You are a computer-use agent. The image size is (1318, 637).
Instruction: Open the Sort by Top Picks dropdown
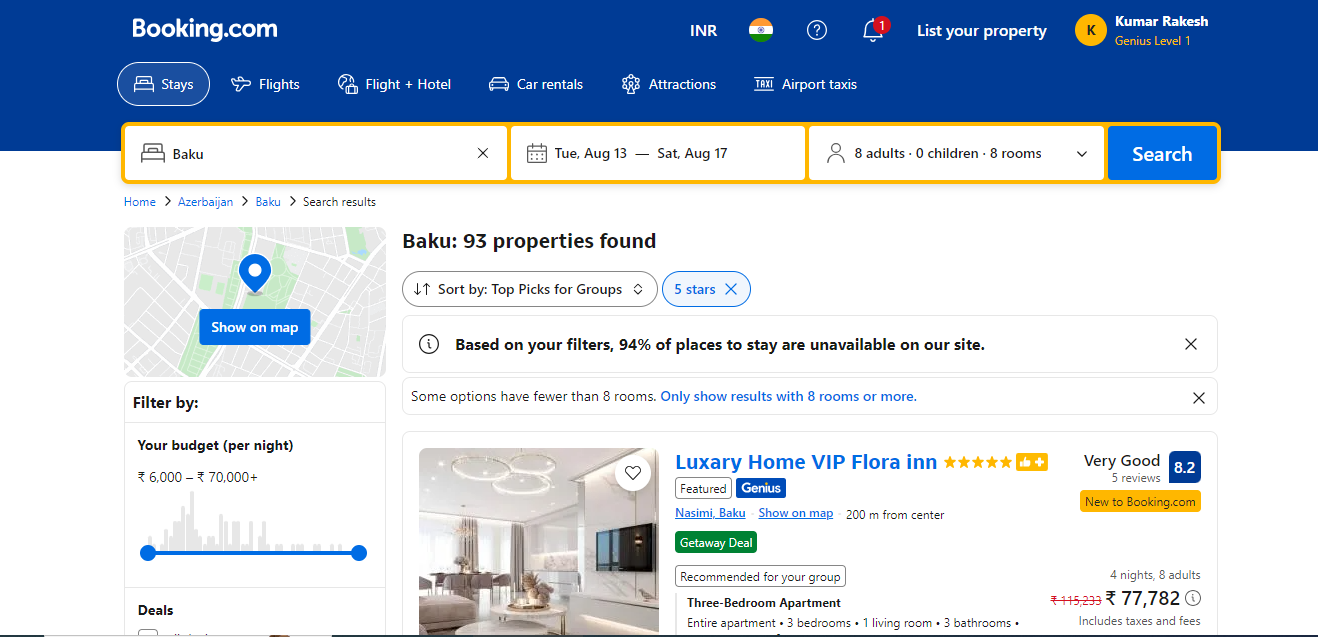530,289
